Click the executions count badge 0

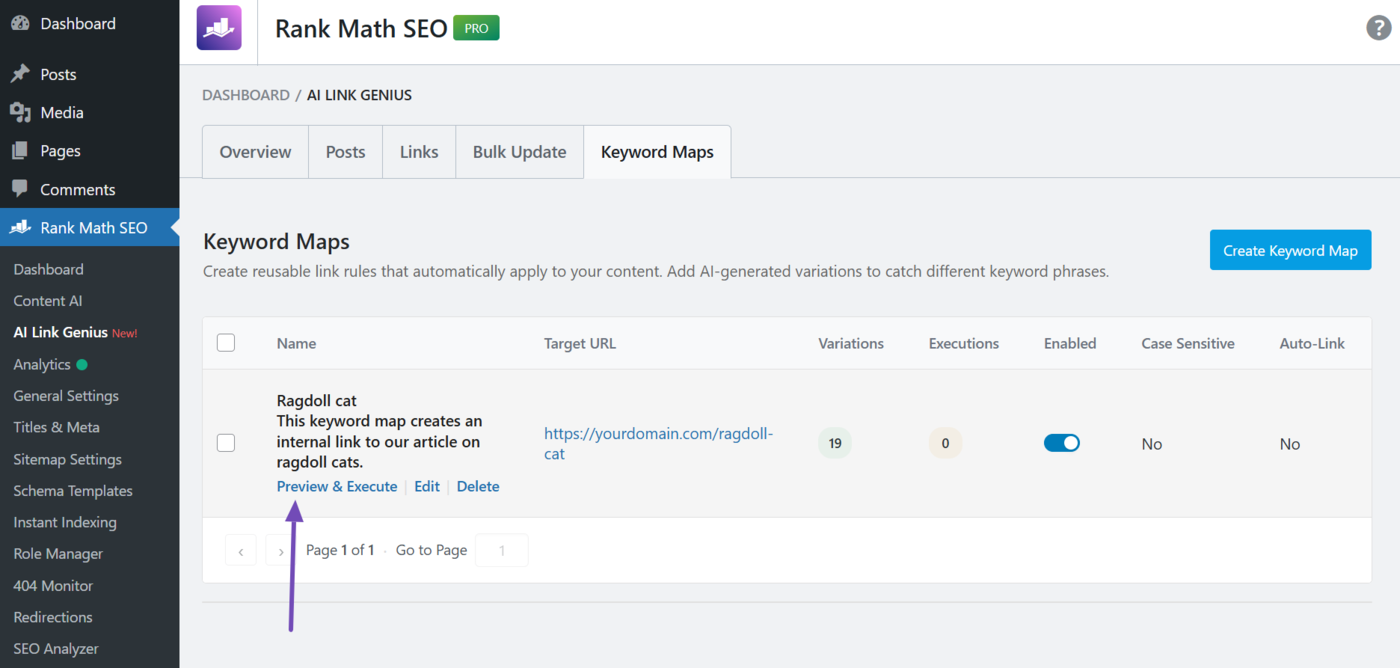945,443
